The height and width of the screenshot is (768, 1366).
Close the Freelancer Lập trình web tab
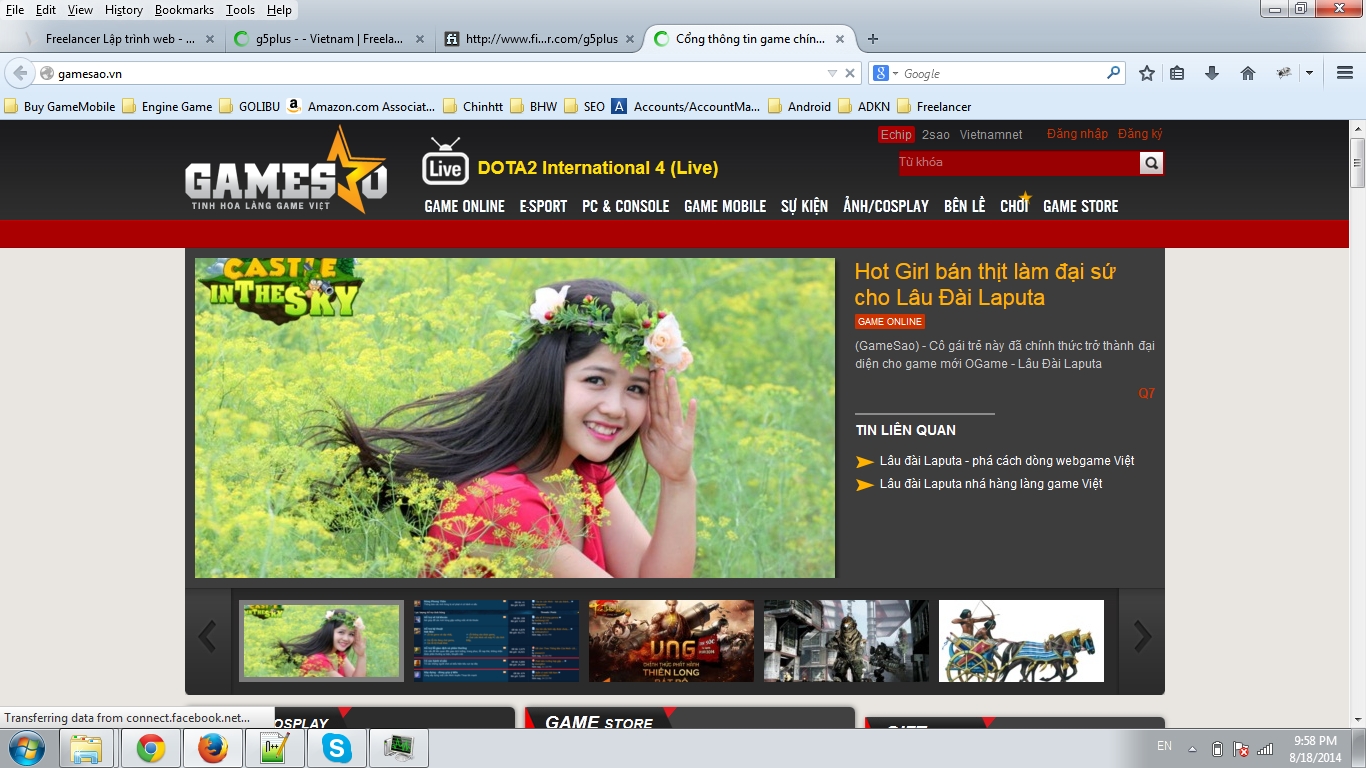click(x=210, y=39)
